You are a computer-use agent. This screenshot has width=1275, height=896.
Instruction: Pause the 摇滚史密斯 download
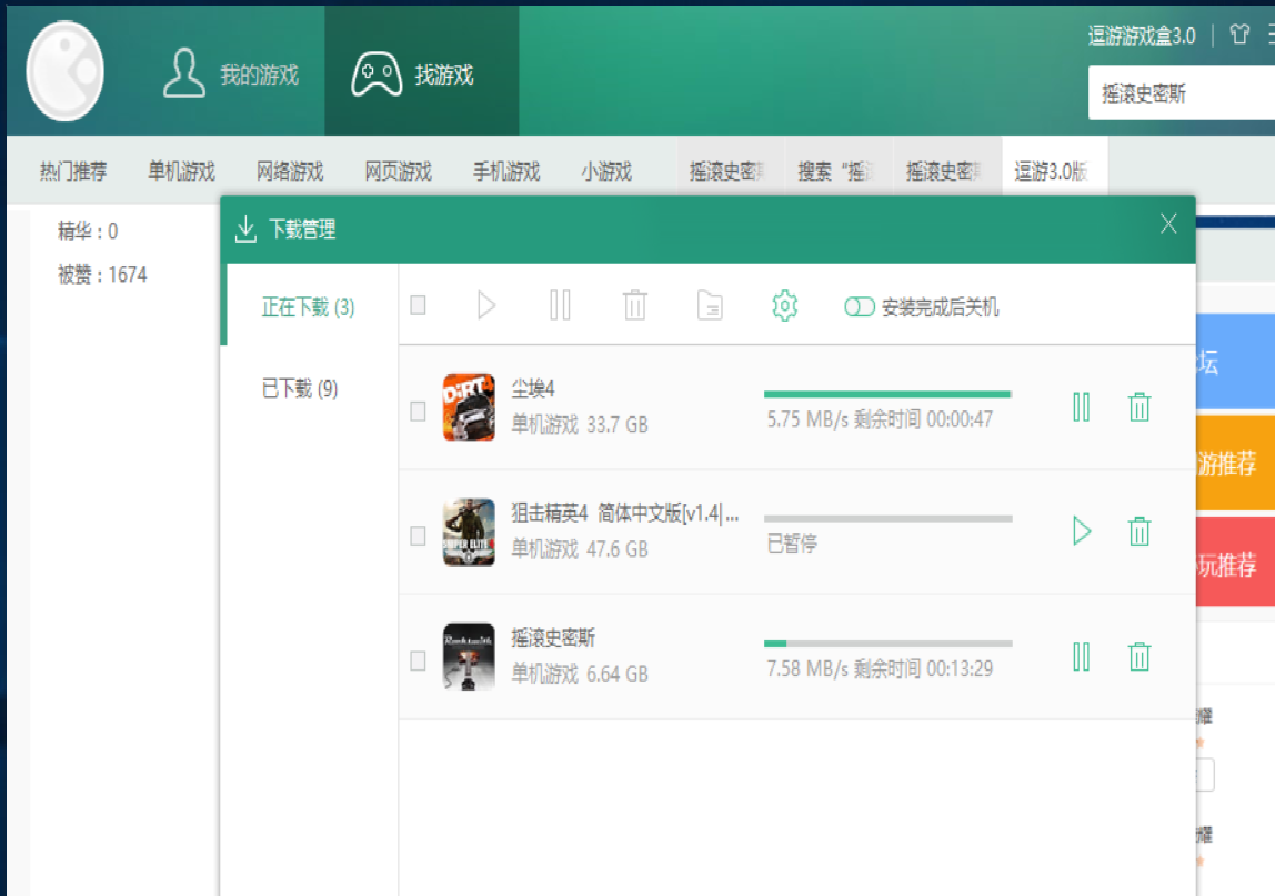click(1081, 656)
